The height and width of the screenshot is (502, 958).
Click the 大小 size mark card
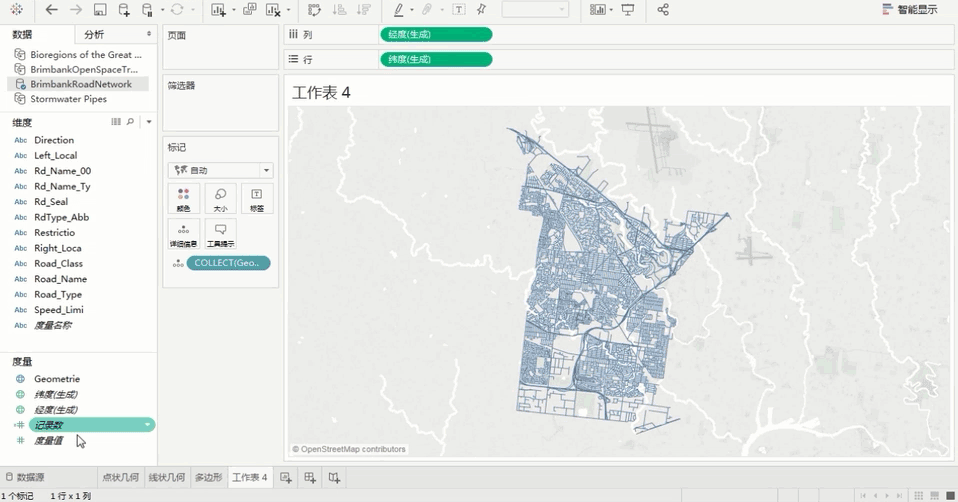[220, 198]
